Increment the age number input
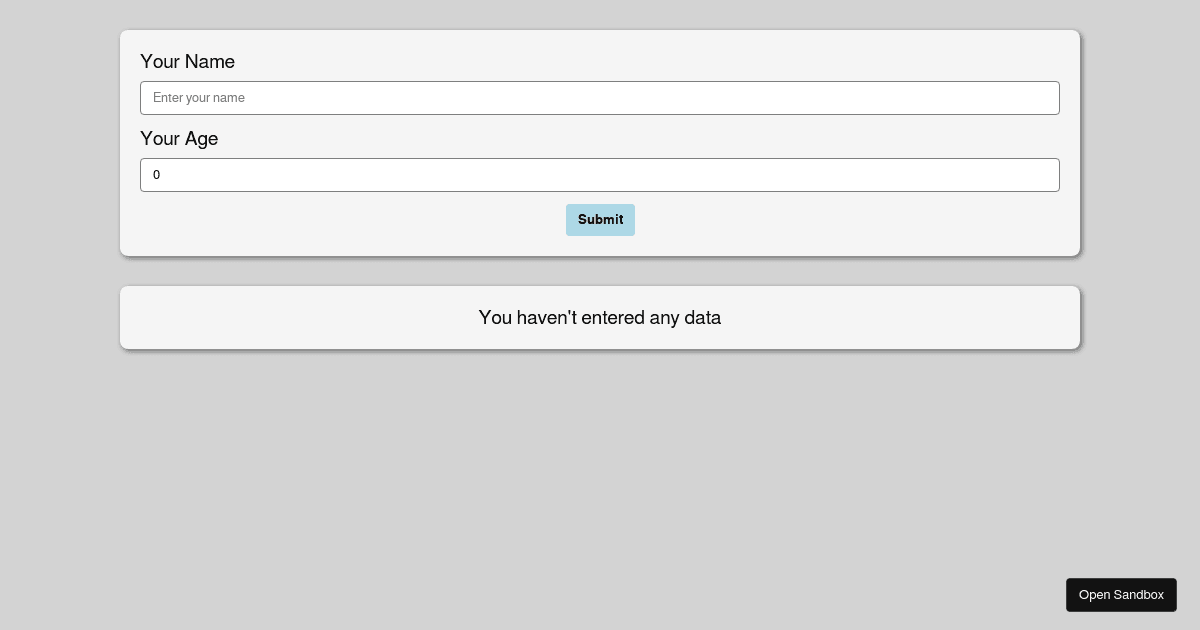This screenshot has width=1200, height=630. click(x=1048, y=170)
